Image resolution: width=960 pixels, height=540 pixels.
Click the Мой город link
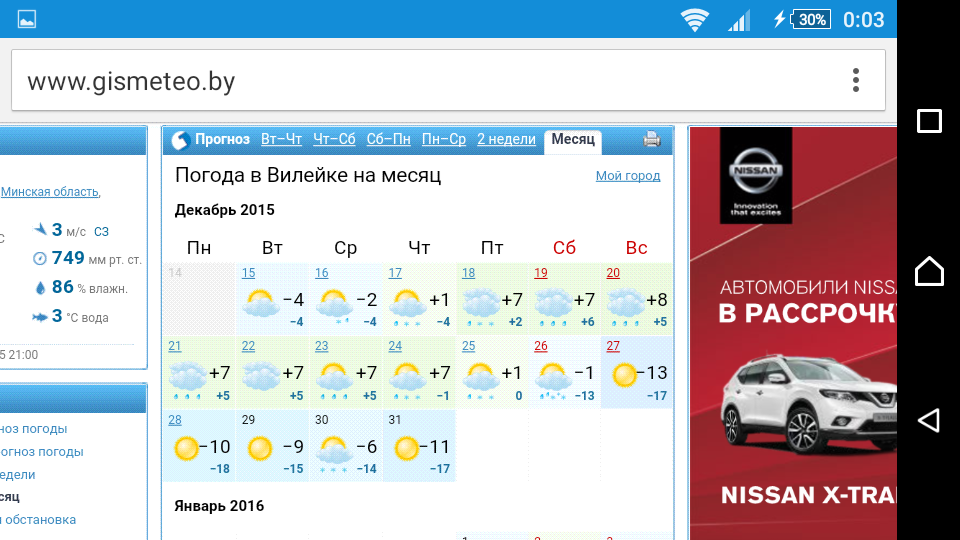(628, 176)
